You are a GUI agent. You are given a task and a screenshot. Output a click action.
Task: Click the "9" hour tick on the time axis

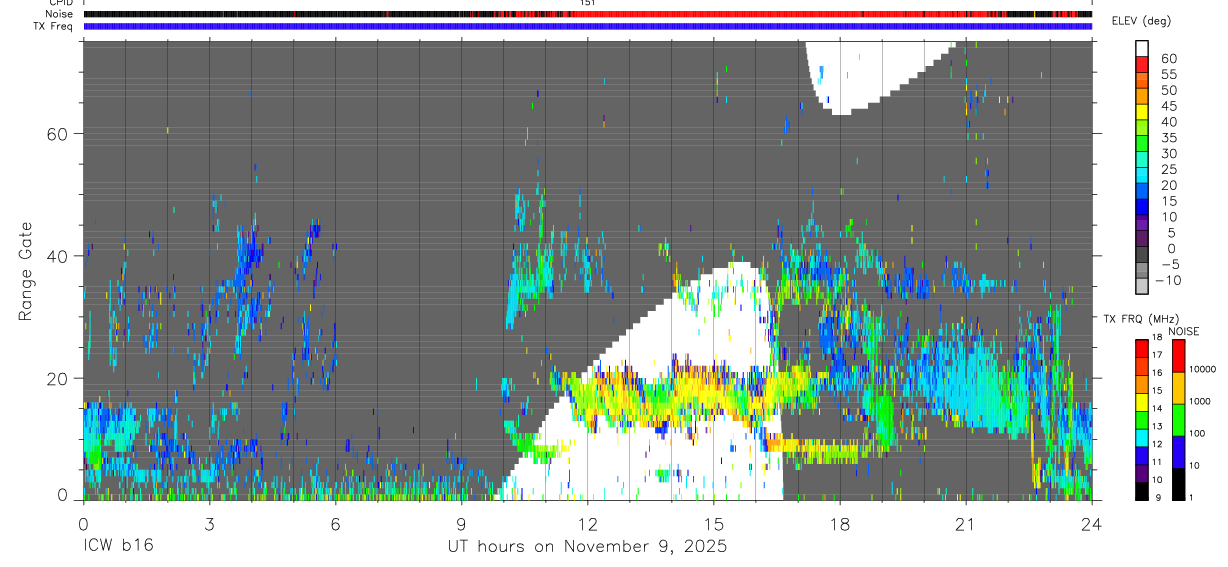coord(461,523)
